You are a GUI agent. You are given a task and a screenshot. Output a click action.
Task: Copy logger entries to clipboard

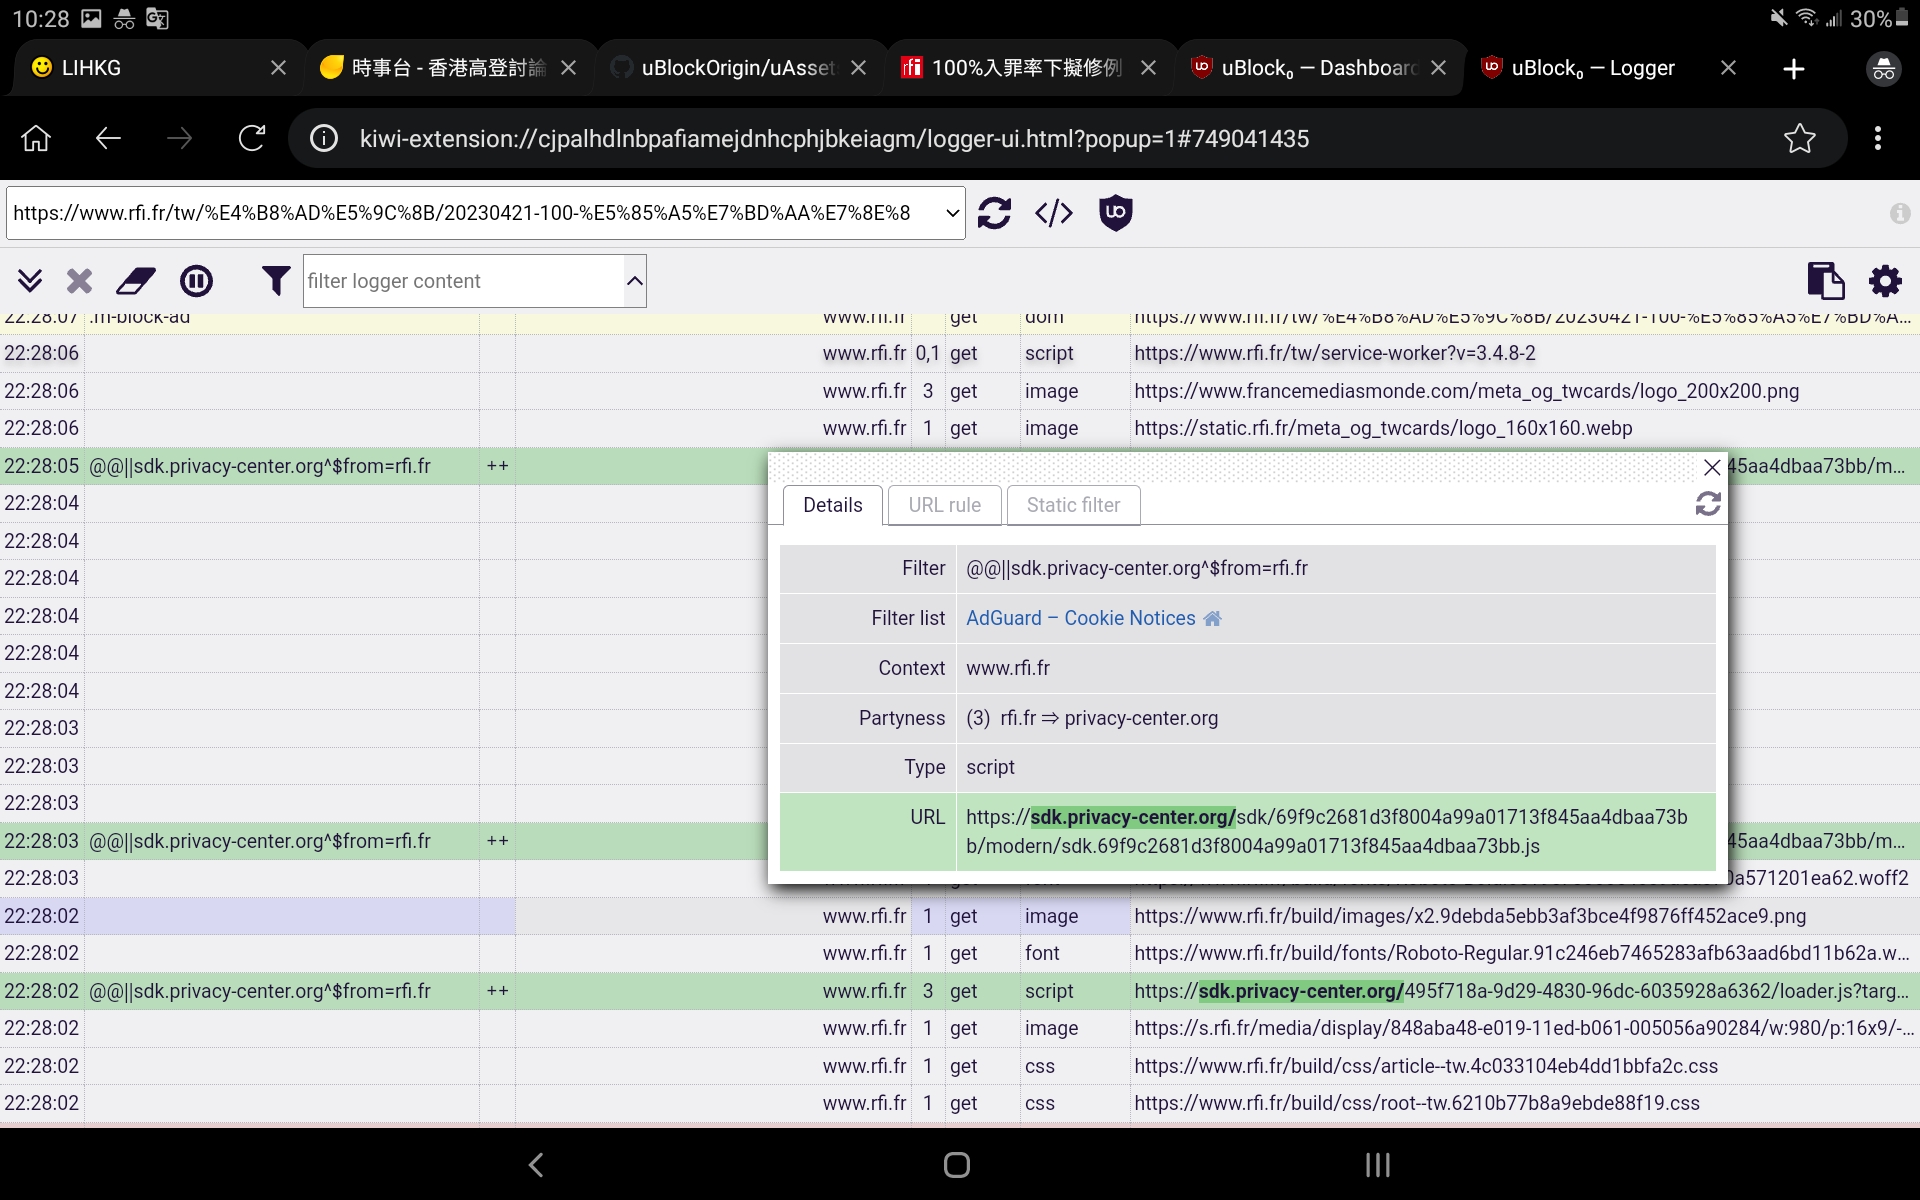point(1826,281)
